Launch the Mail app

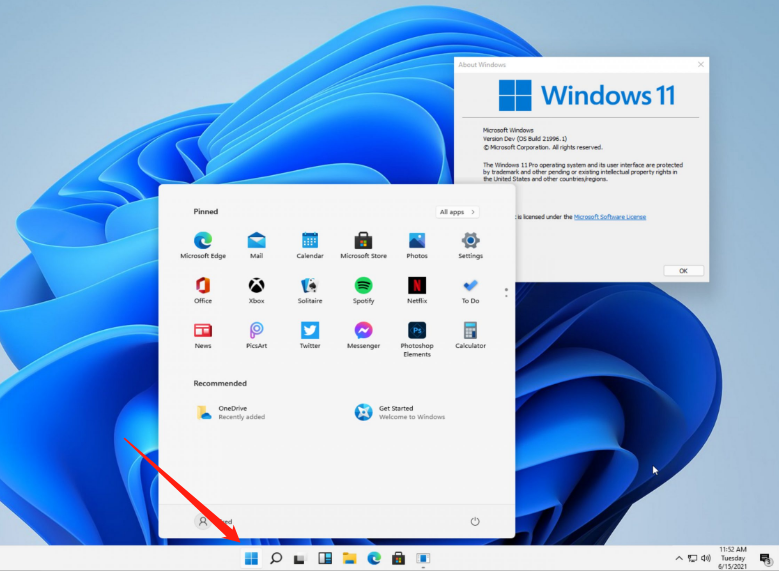(x=256, y=245)
